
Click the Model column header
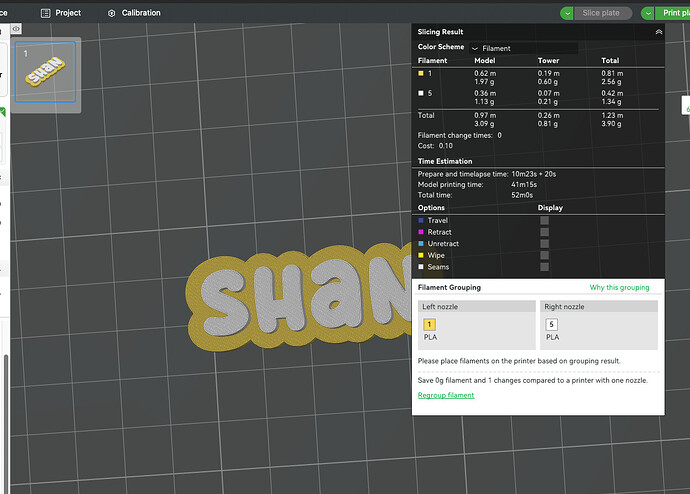pos(484,60)
